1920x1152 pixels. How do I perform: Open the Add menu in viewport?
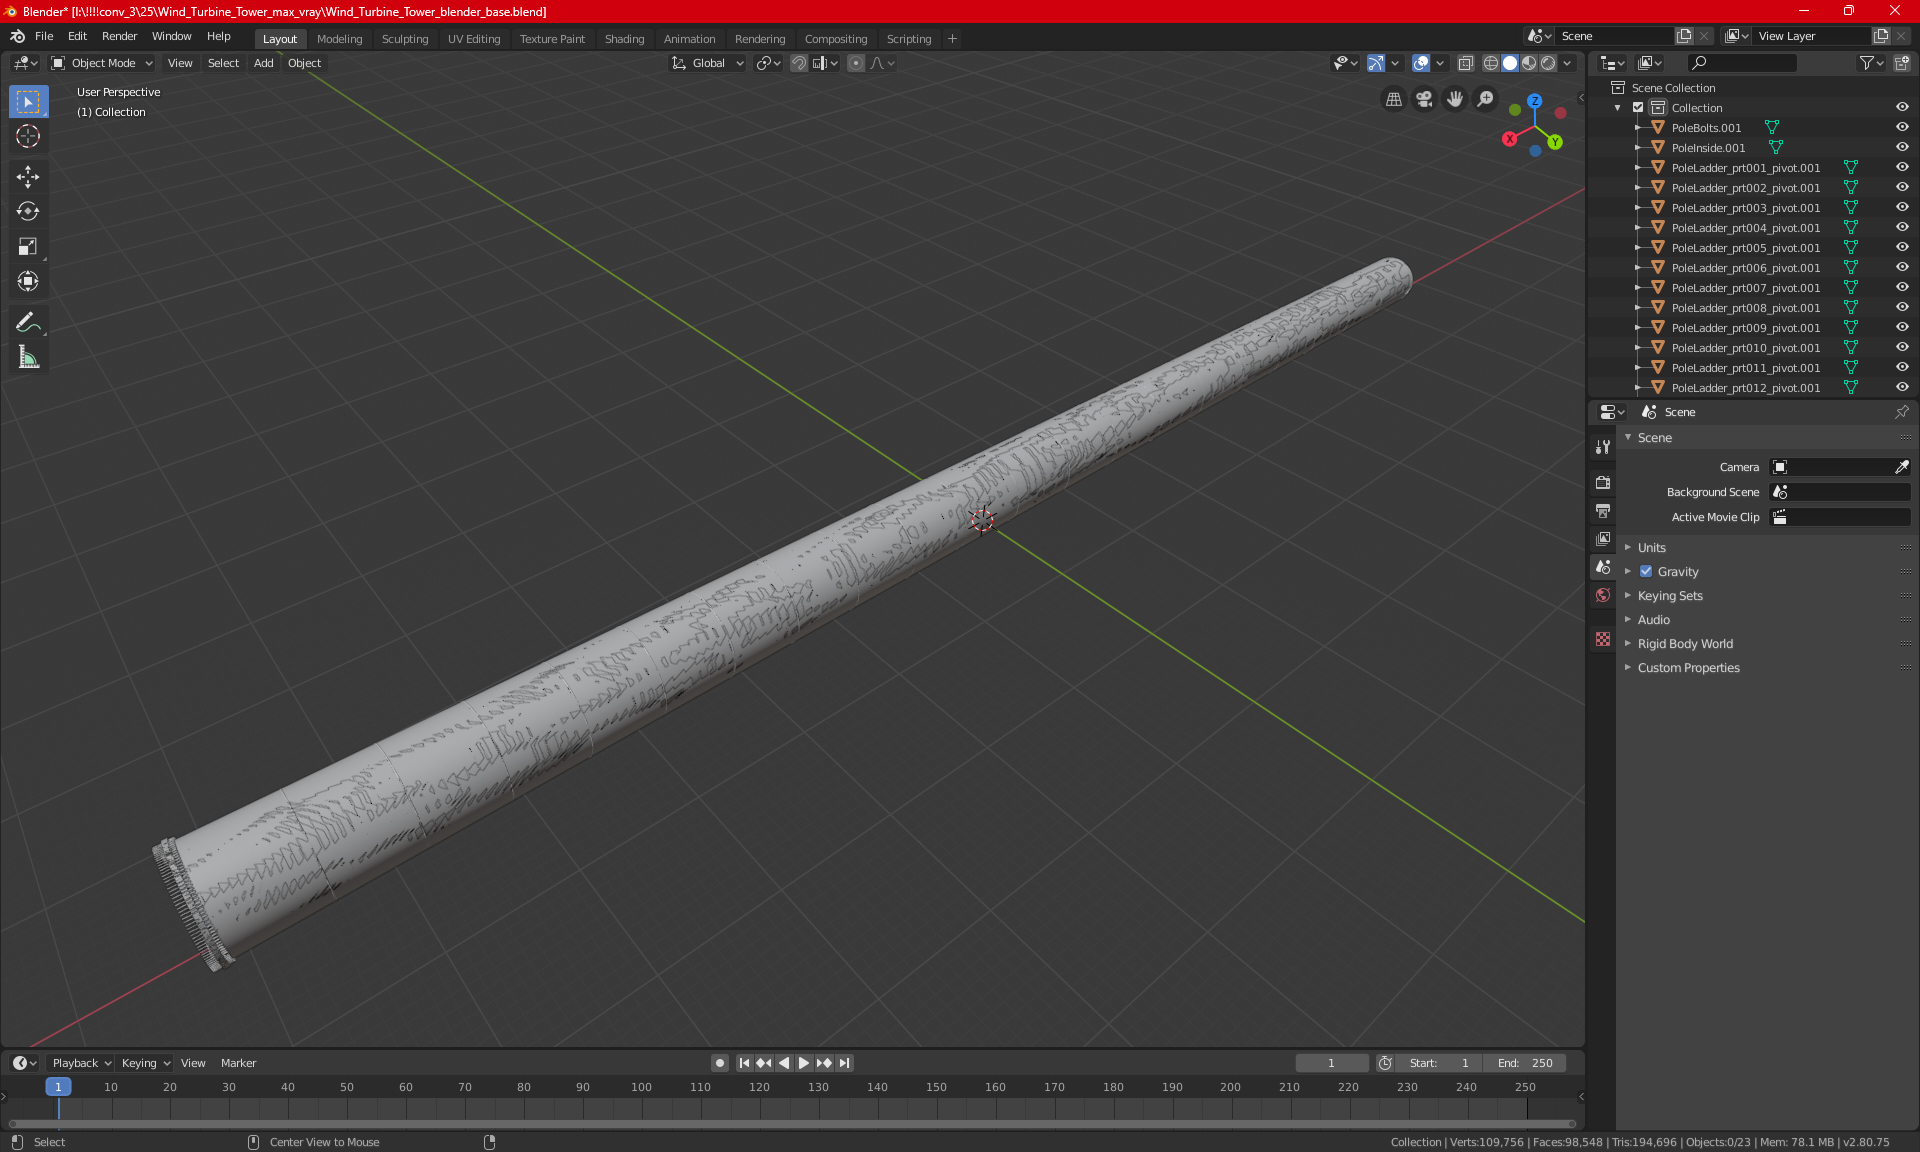(x=263, y=63)
